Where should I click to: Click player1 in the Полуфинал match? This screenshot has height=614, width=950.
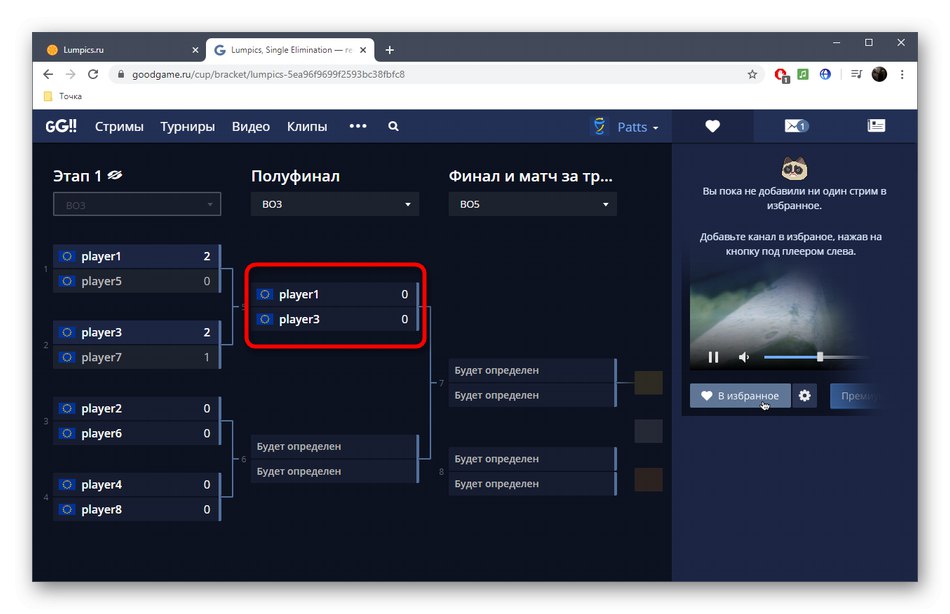(x=334, y=294)
